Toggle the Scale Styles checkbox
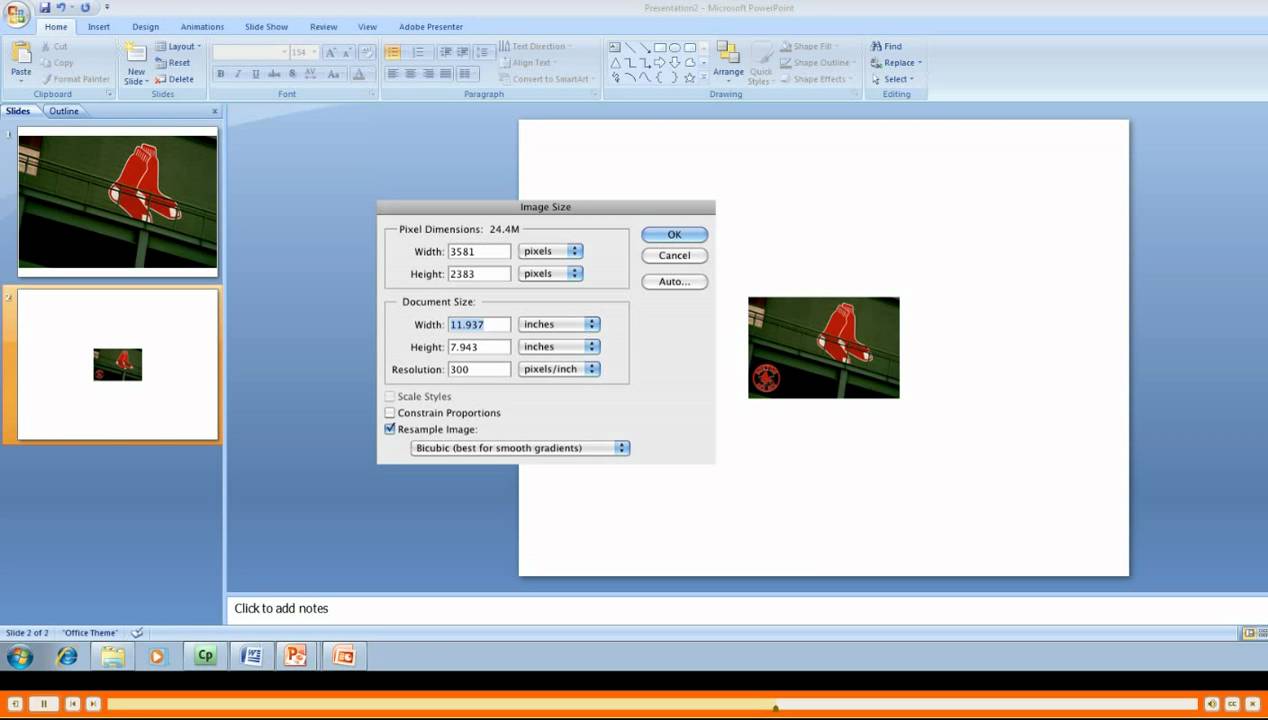1268x720 pixels. click(390, 396)
